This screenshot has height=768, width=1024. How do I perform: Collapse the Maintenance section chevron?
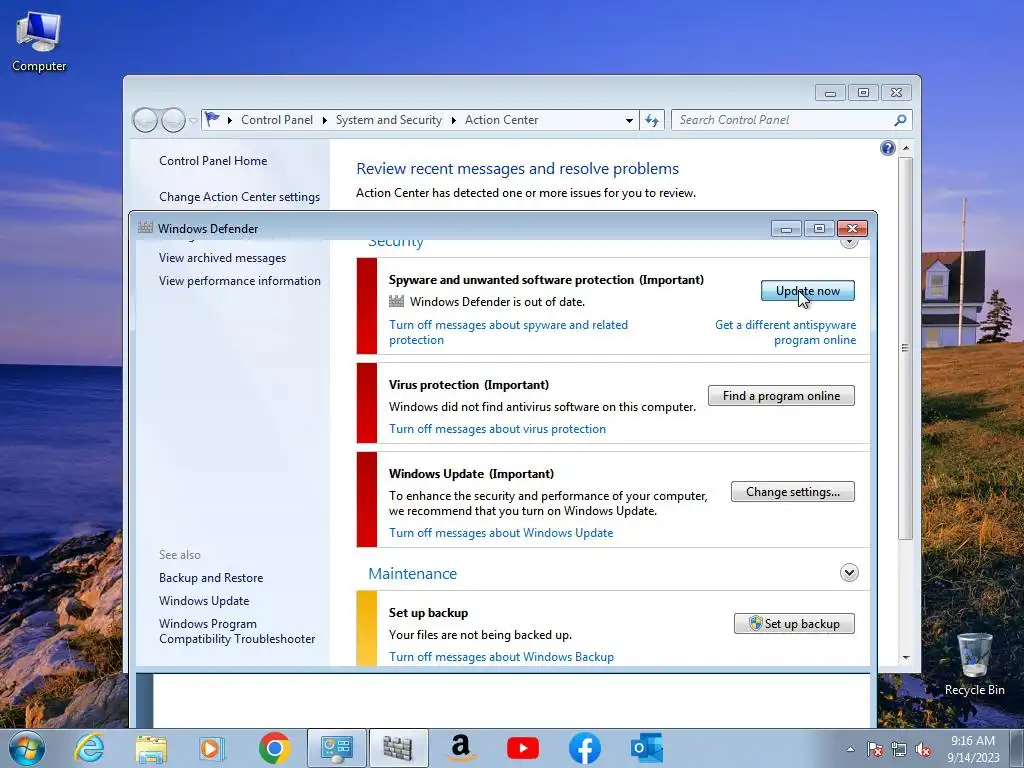849,573
